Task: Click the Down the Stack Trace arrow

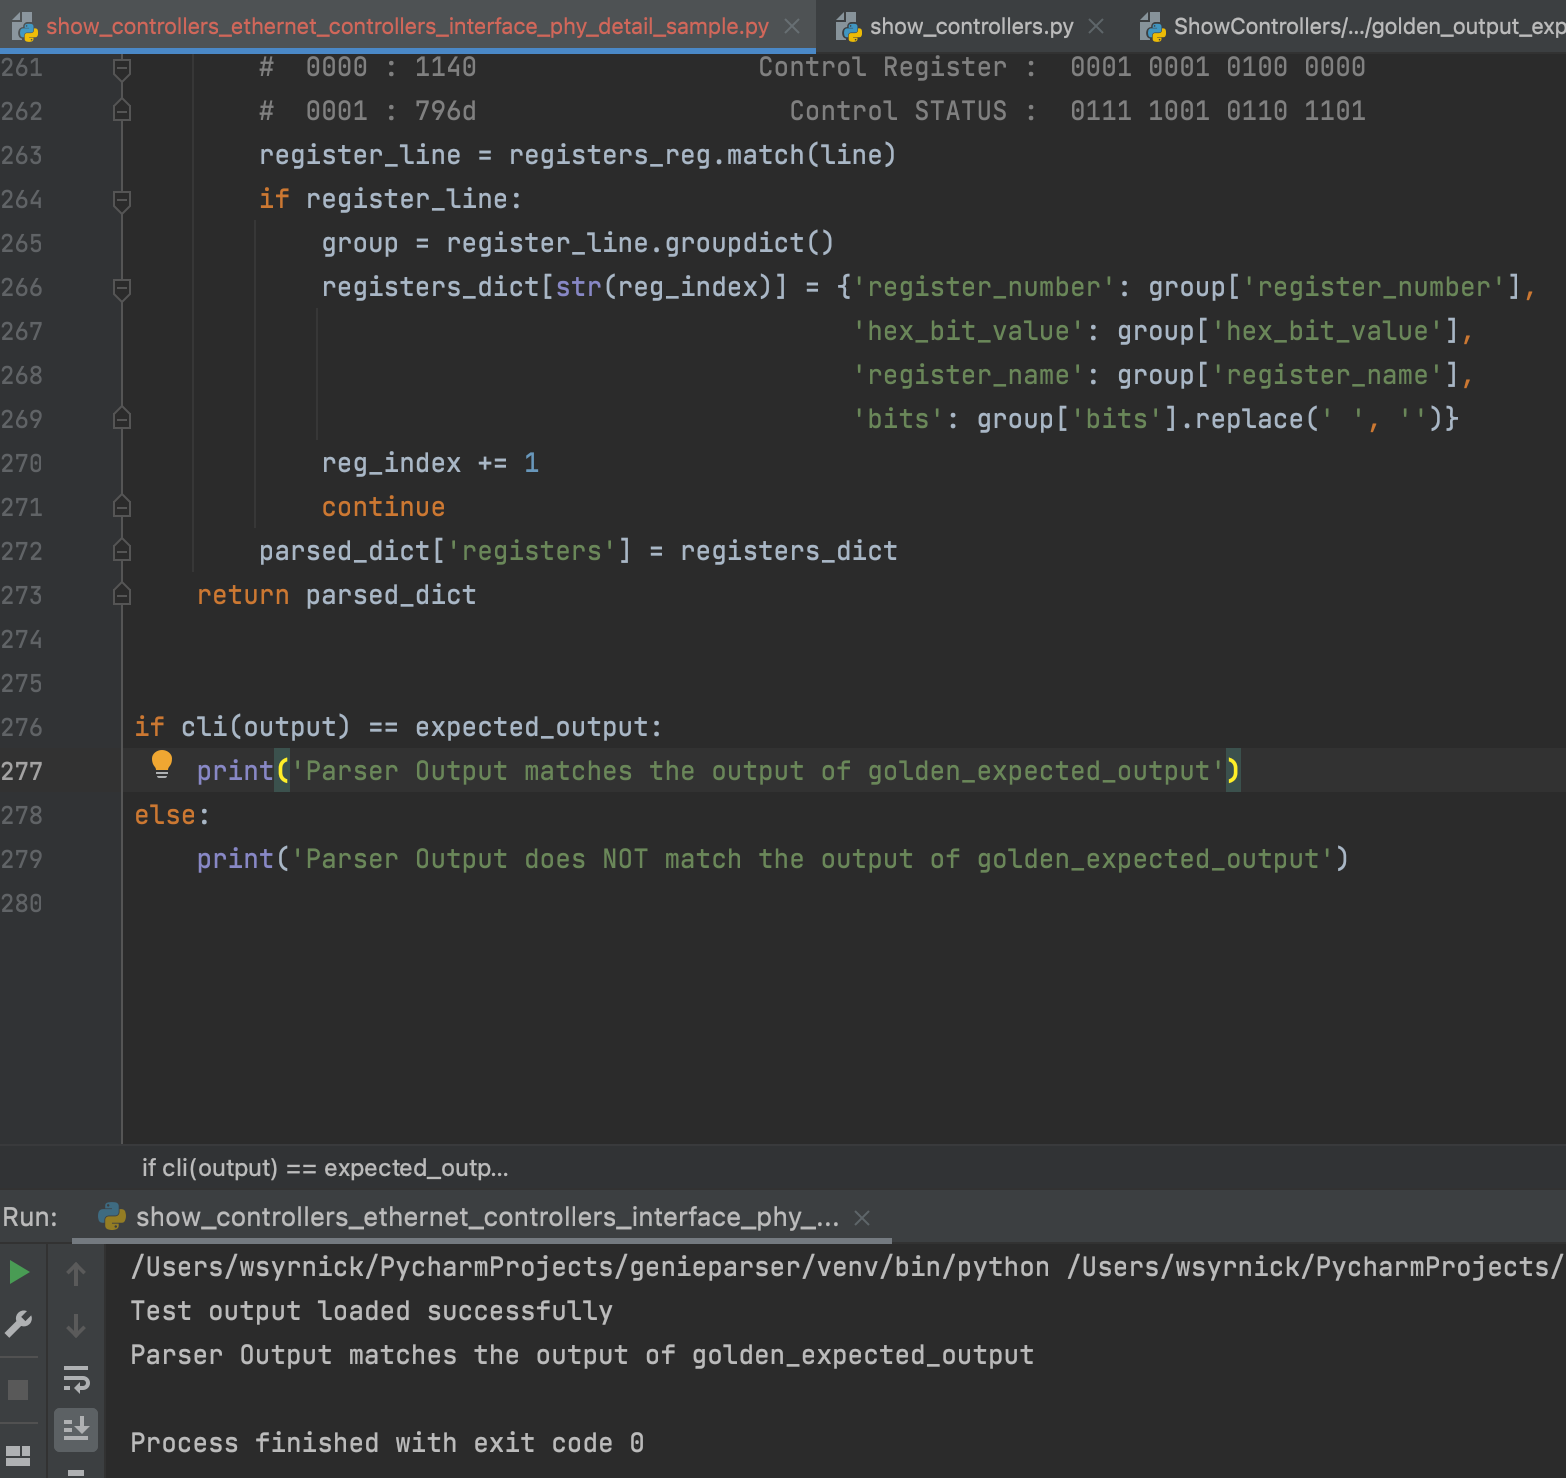Action: (x=77, y=1325)
